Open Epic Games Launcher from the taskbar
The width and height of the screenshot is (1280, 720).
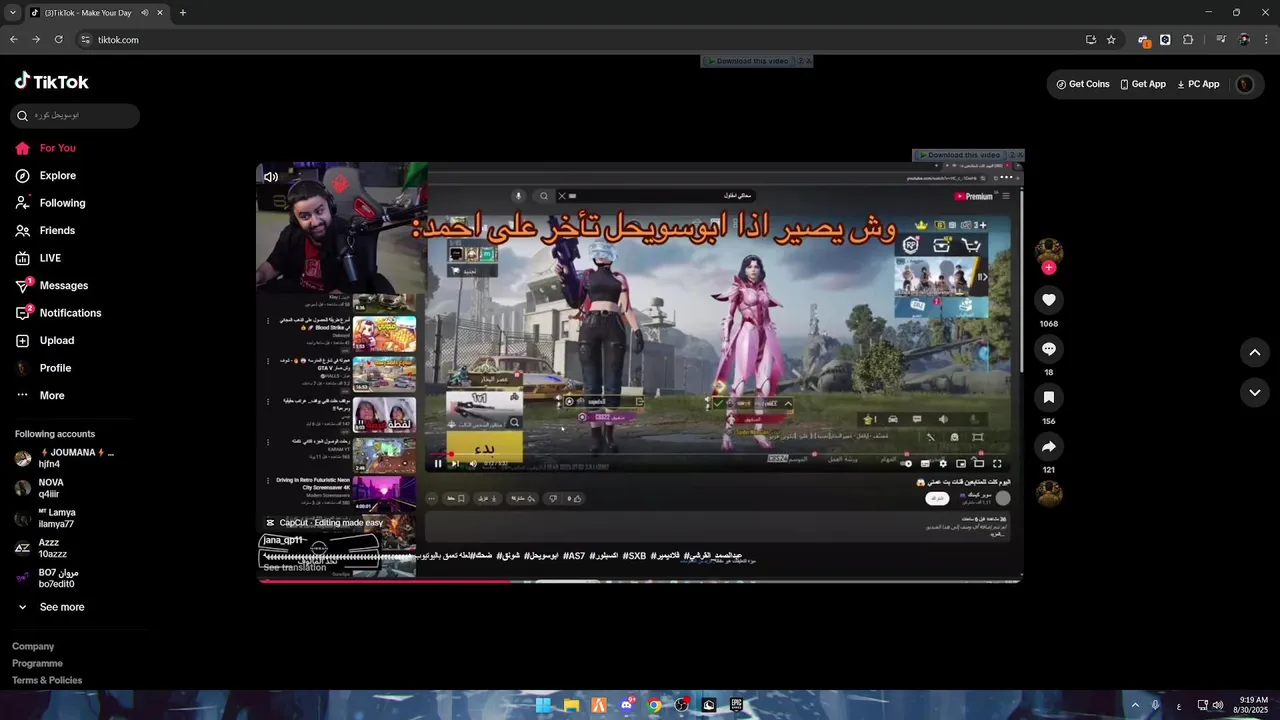[737, 705]
